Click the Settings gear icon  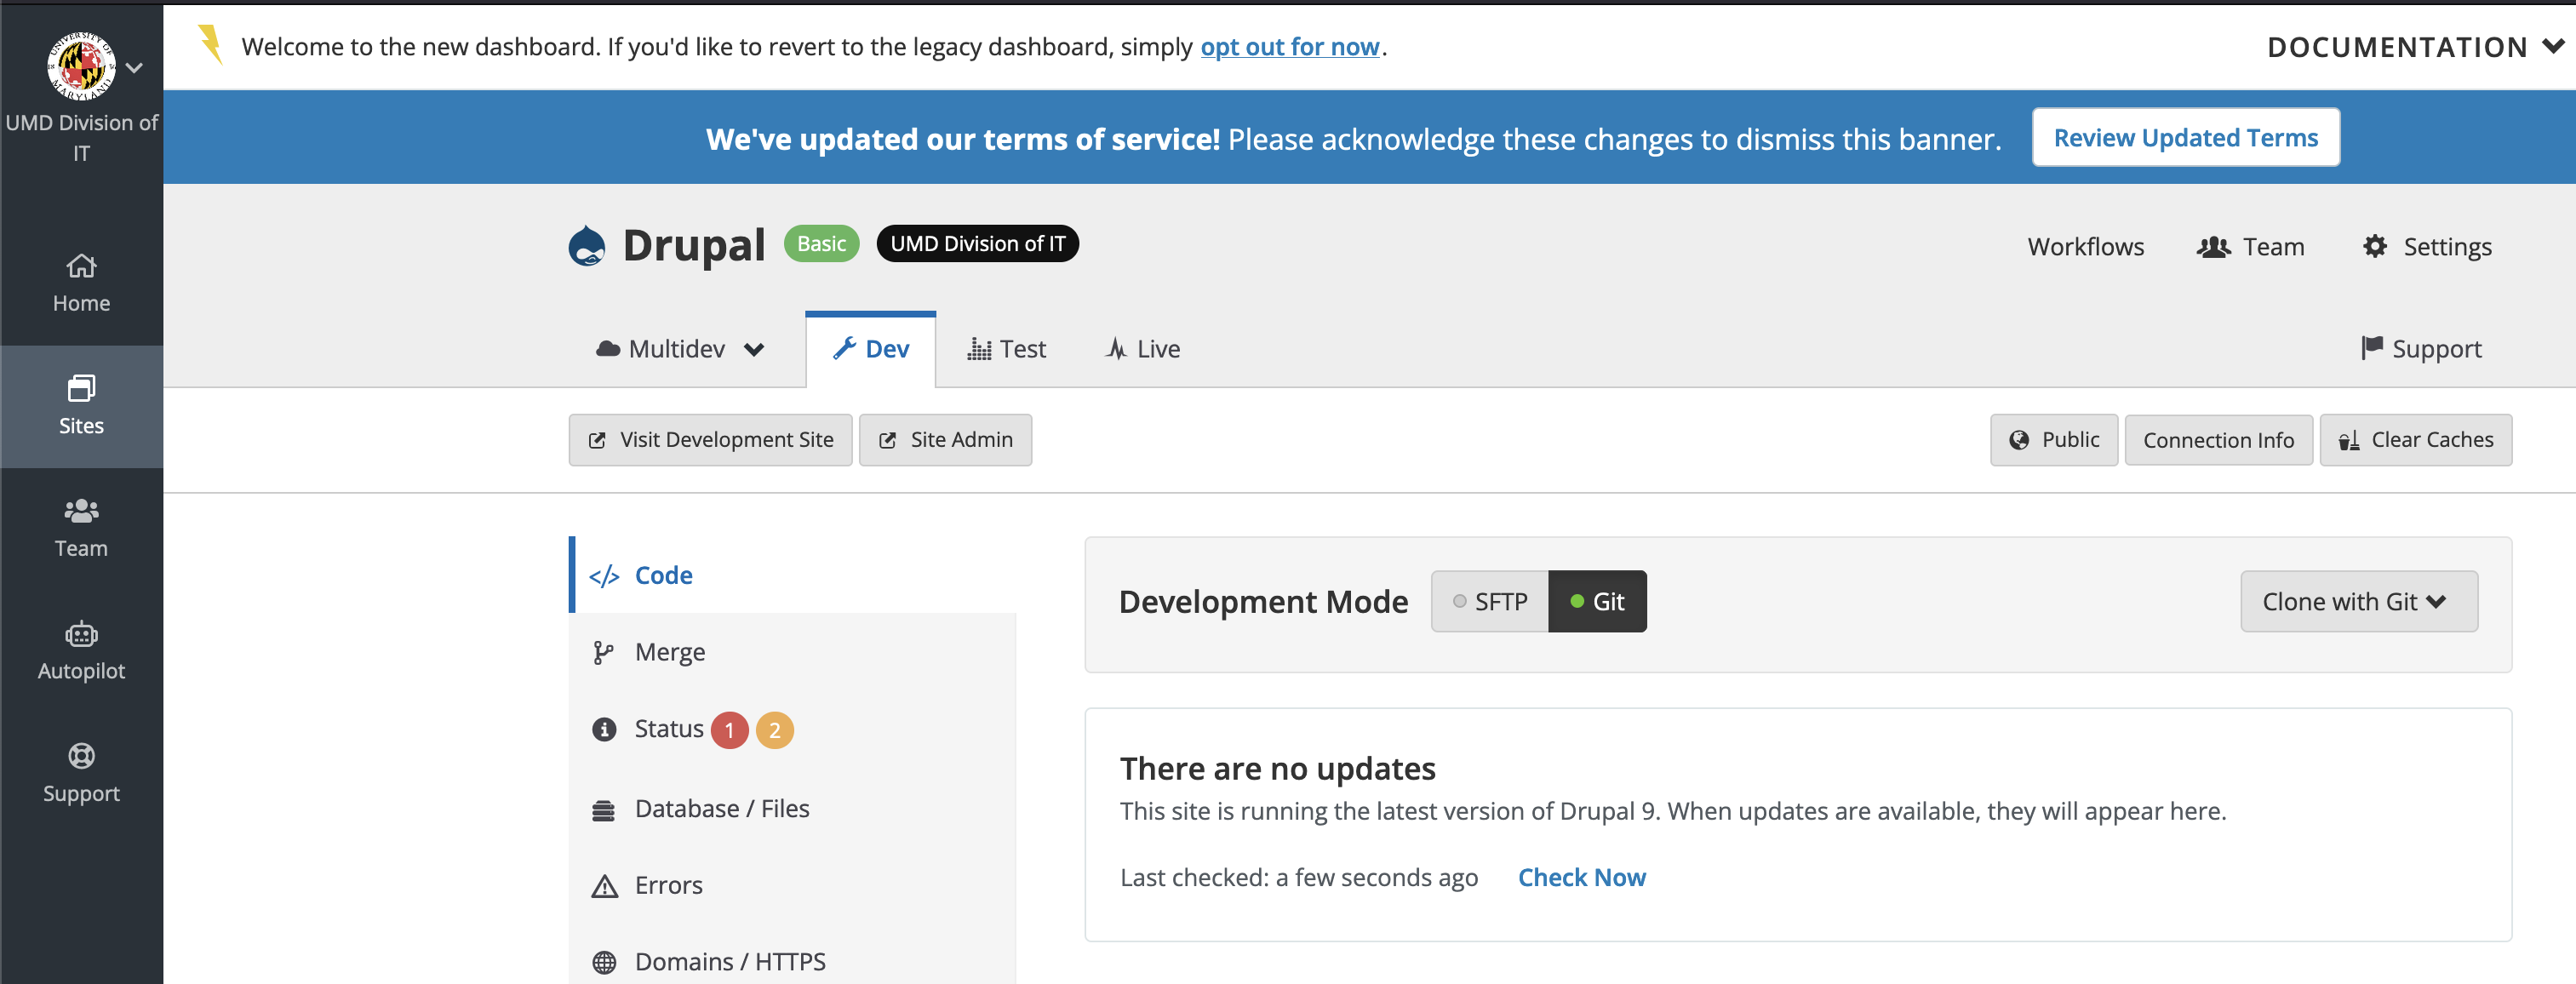click(x=2375, y=246)
